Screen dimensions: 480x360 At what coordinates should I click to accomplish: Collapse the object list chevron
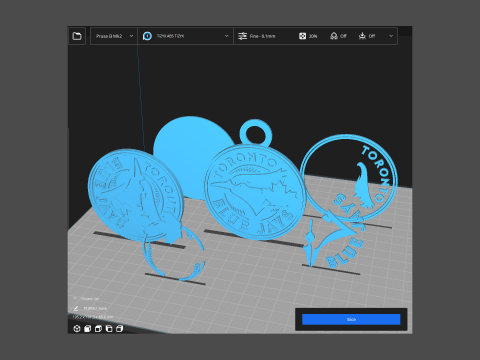75,298
